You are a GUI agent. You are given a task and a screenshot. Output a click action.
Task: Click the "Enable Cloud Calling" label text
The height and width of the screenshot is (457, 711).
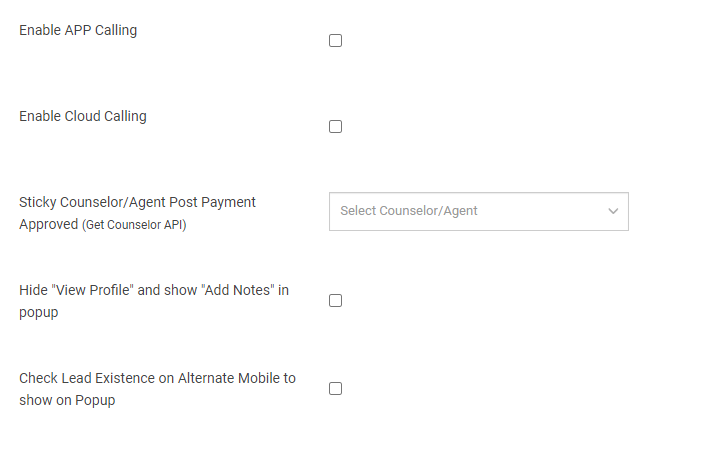point(83,116)
